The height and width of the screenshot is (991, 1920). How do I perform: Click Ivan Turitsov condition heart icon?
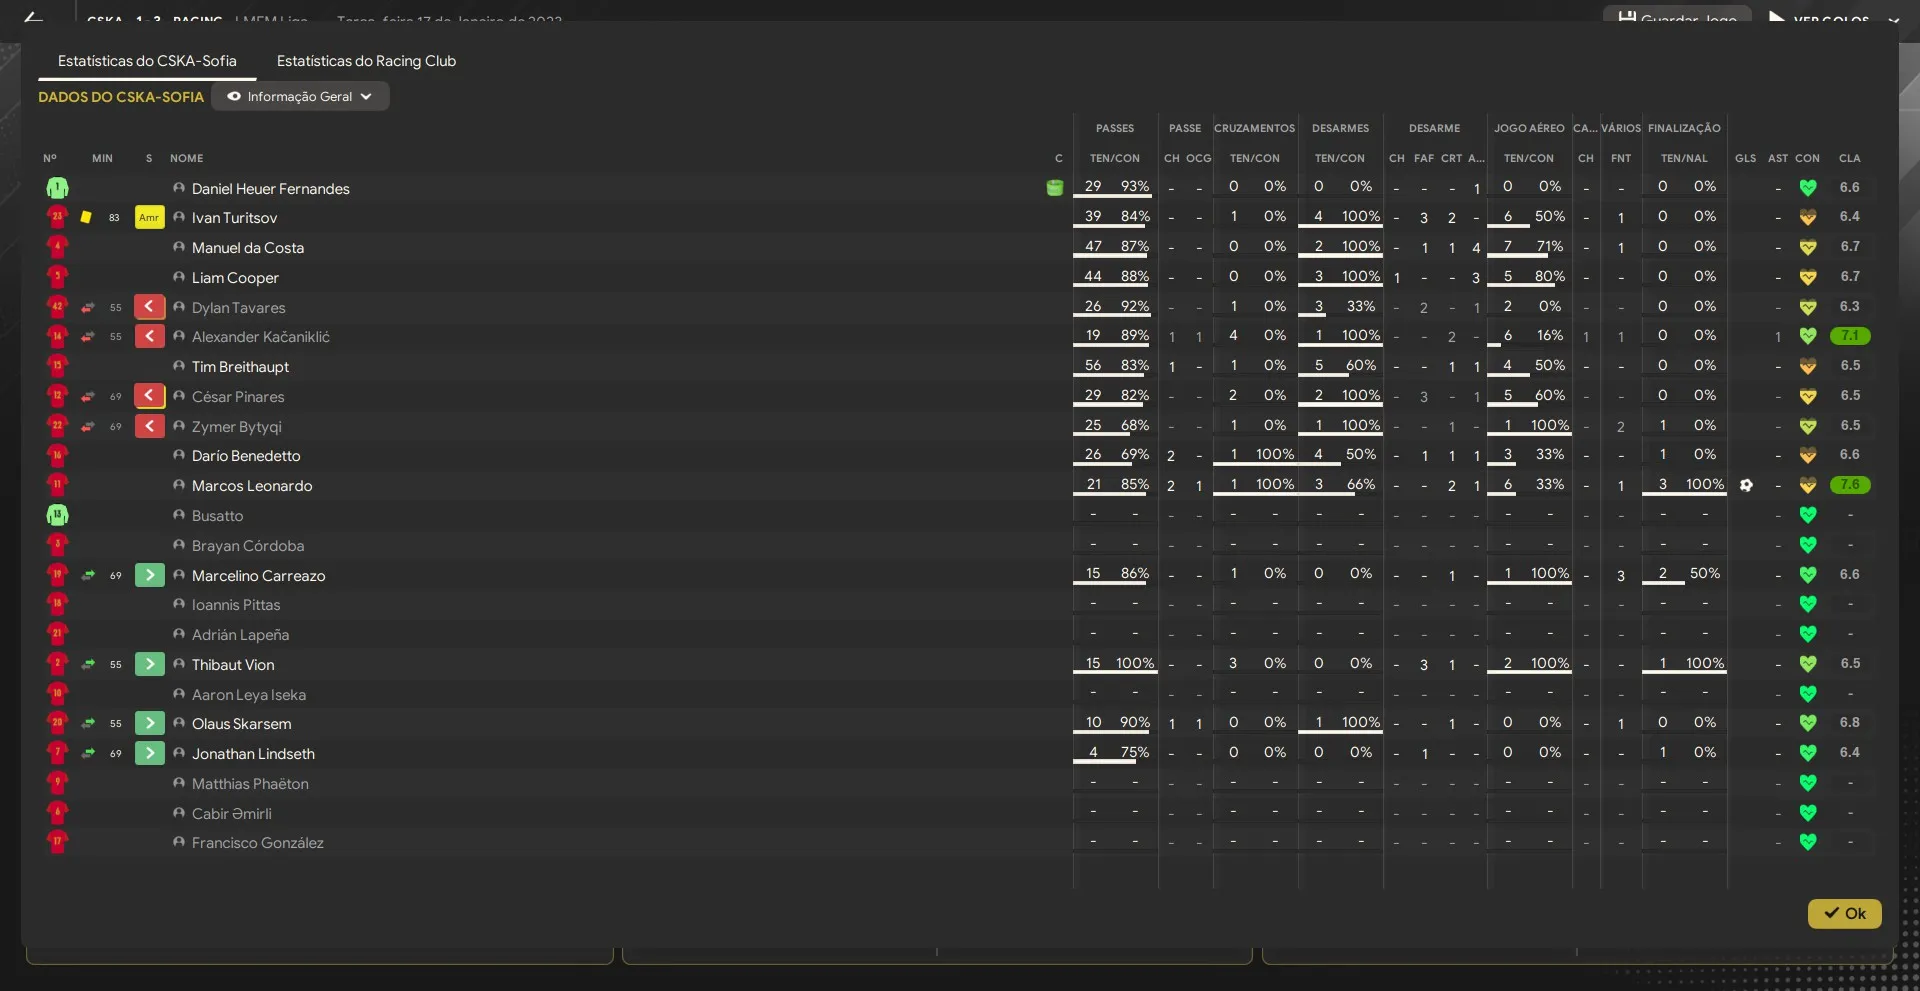1808,217
